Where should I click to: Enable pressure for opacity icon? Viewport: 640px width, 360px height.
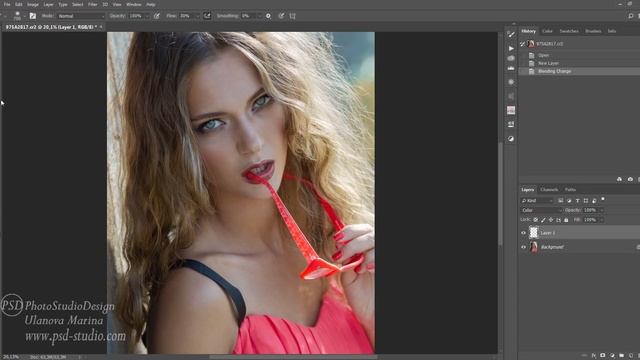pyautogui.click(x=157, y=16)
